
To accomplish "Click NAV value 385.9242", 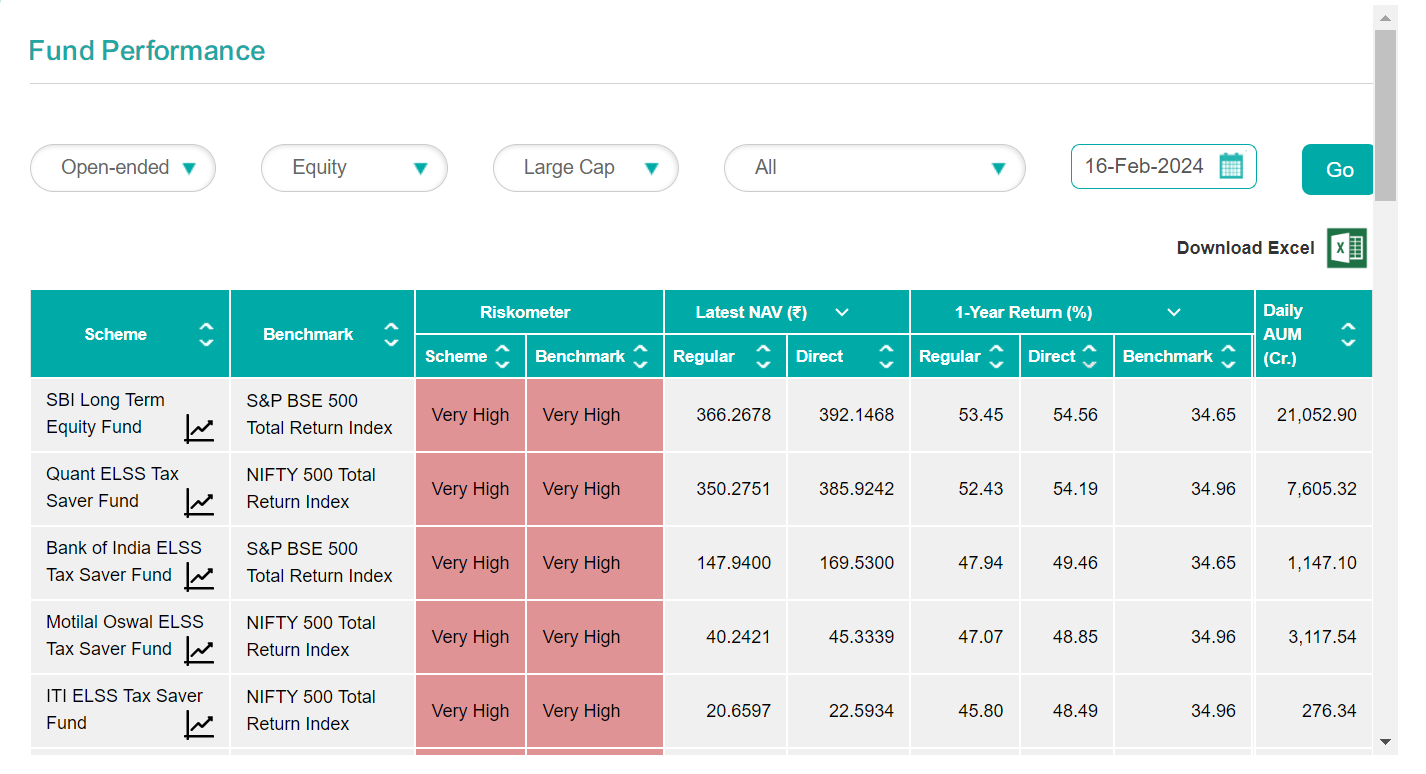I will 856,489.
